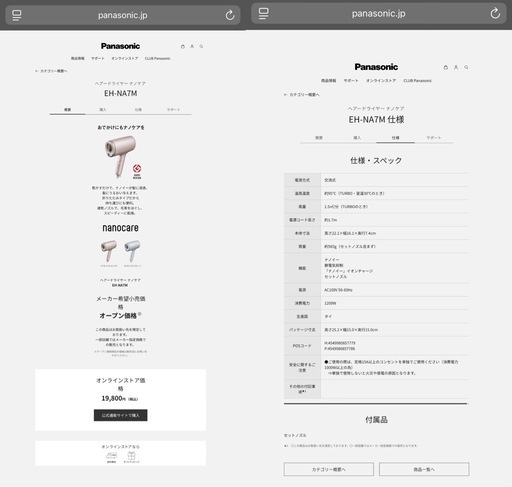512x487 pixels.
Task: Open the account icon on the right page
Action: pyautogui.click(x=456, y=67)
